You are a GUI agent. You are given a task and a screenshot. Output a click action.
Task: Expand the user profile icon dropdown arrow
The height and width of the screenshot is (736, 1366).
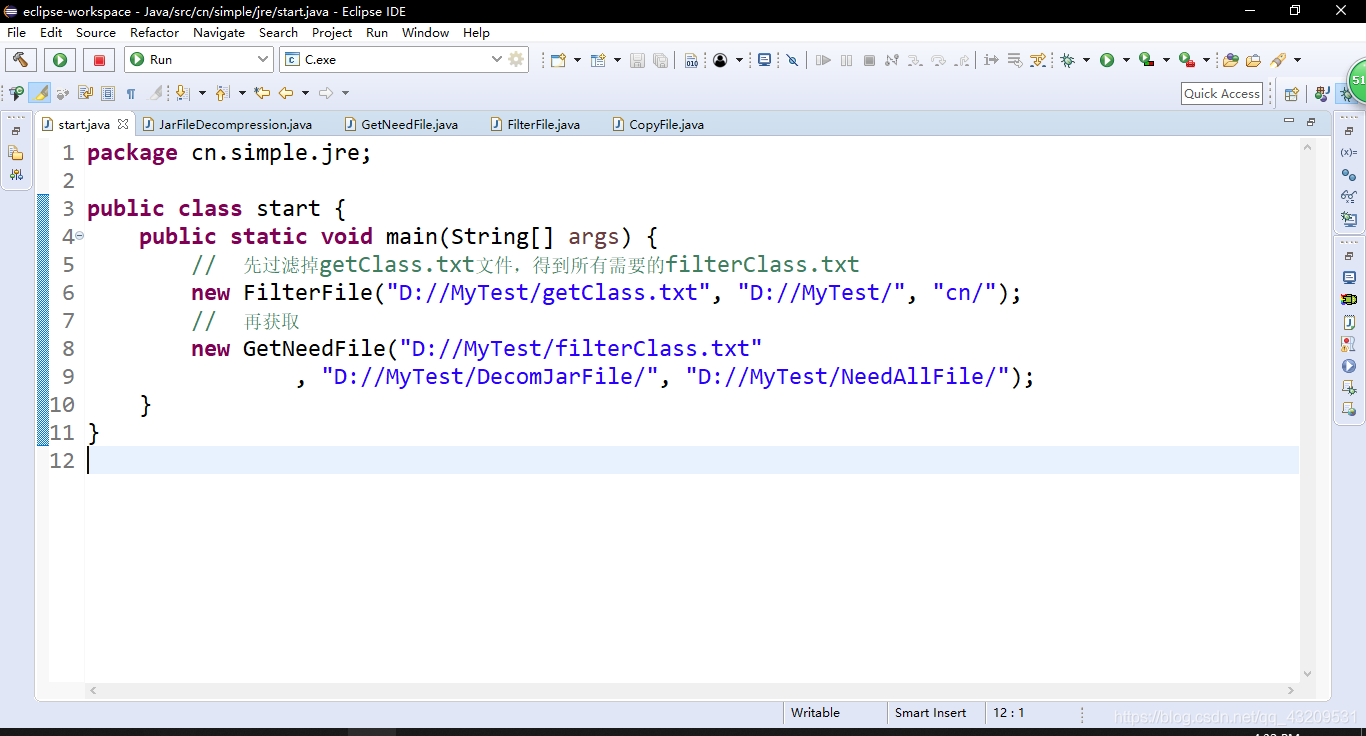coord(739,60)
